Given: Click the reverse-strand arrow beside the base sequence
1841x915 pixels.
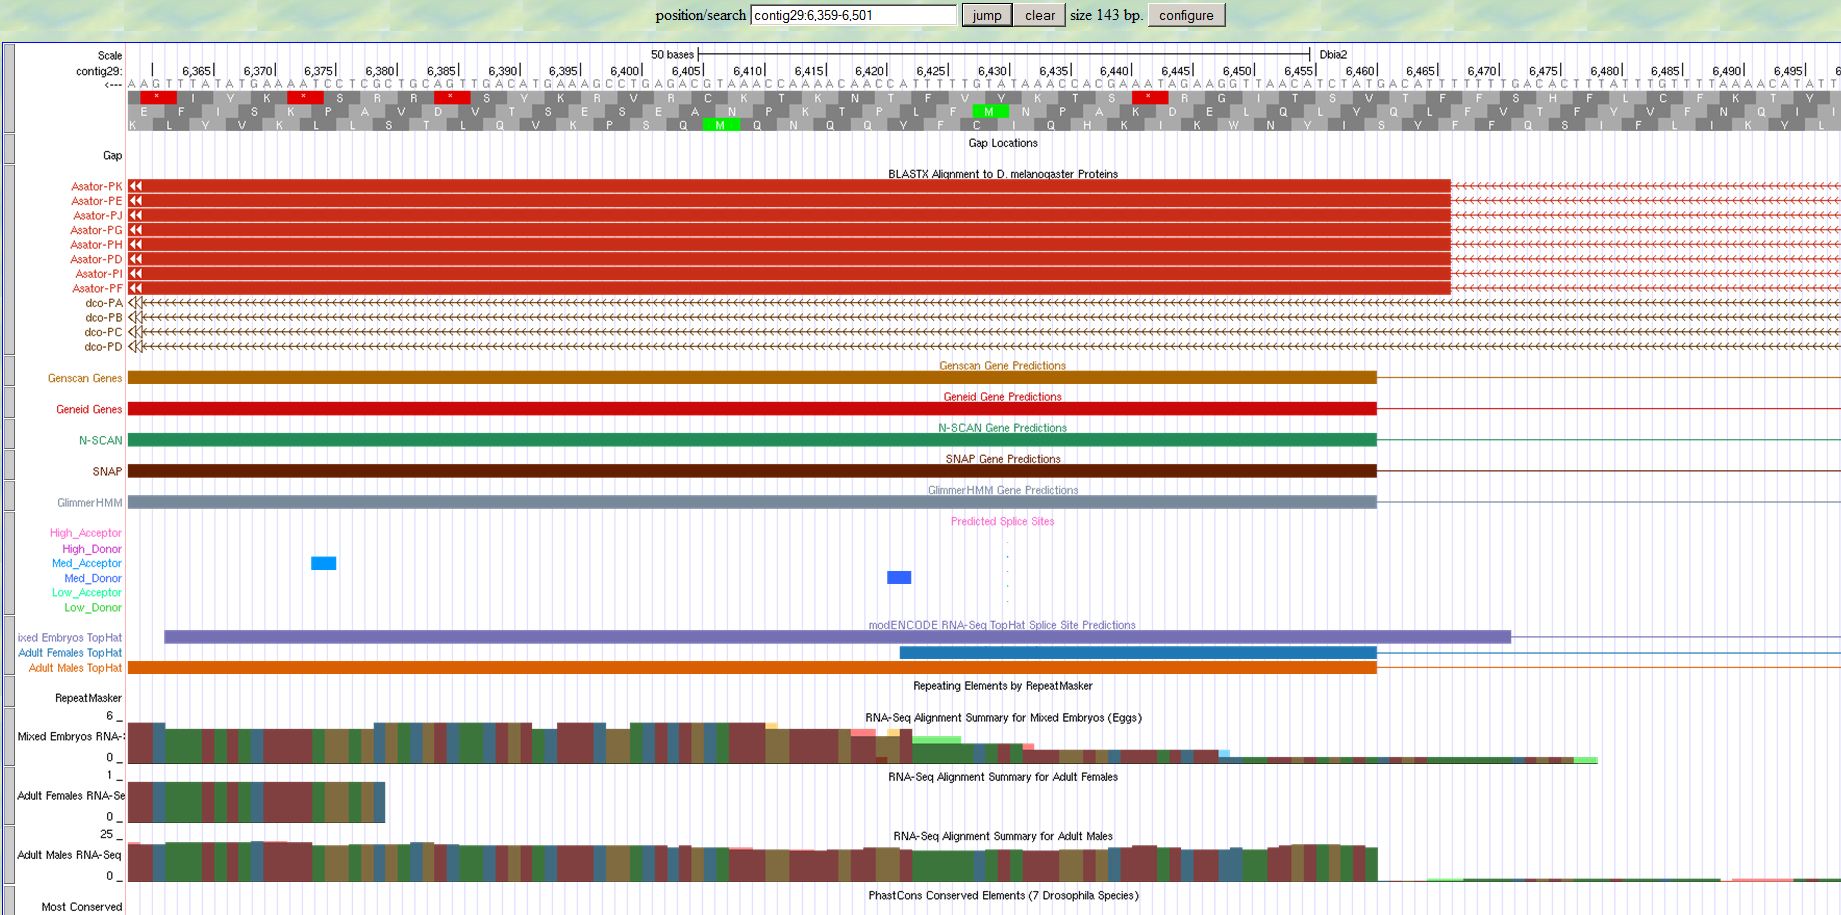Looking at the screenshot, I should coord(113,85).
